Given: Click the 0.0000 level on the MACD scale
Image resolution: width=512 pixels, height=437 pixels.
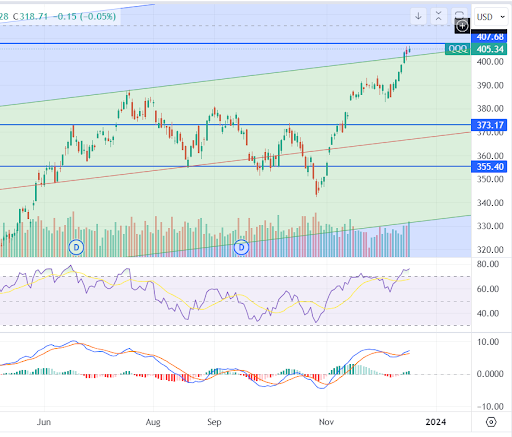Looking at the screenshot, I should [490, 374].
